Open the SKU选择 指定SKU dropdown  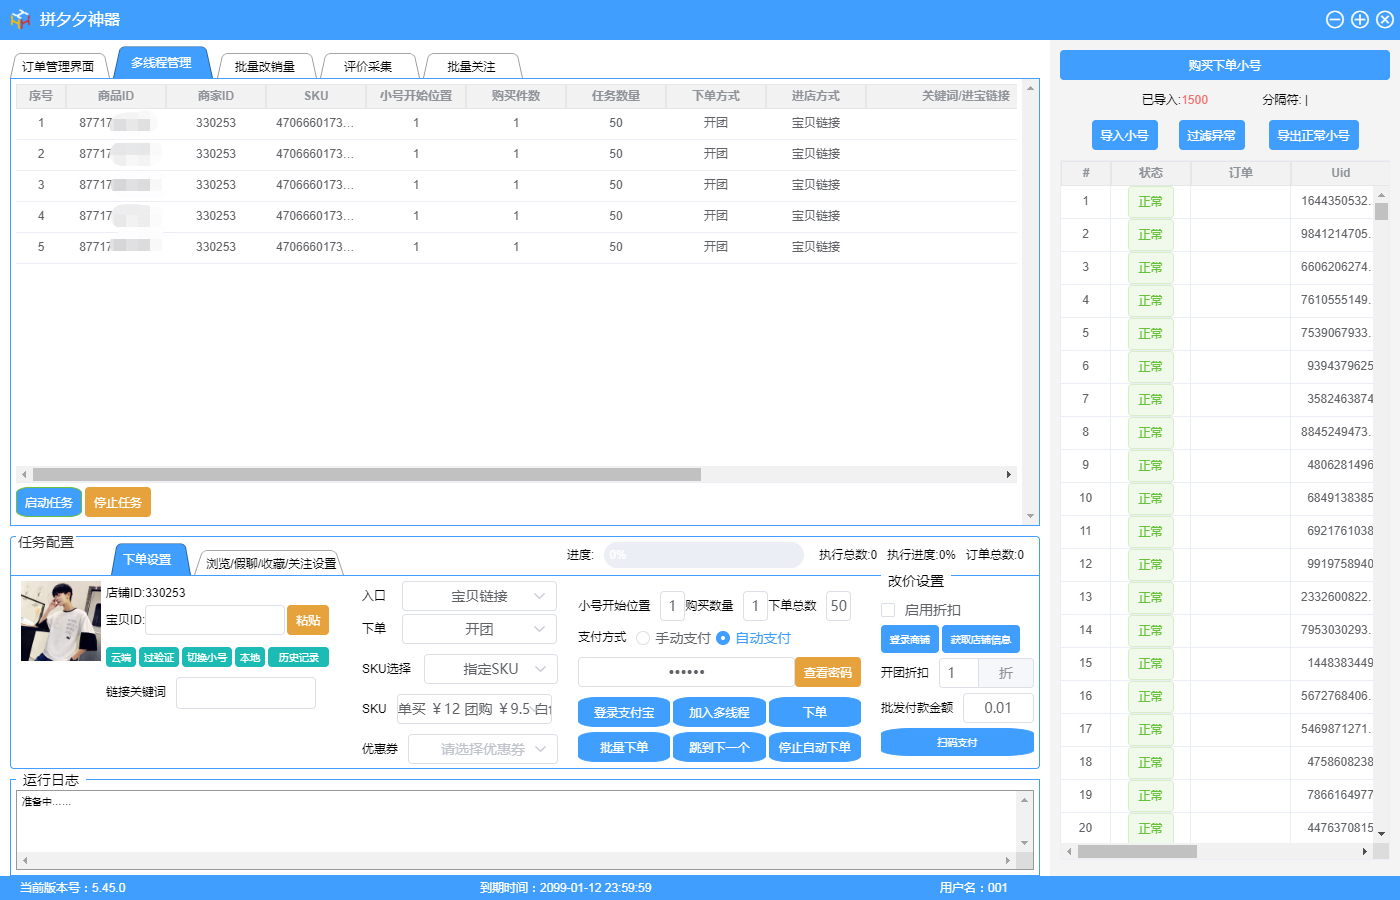coord(491,669)
